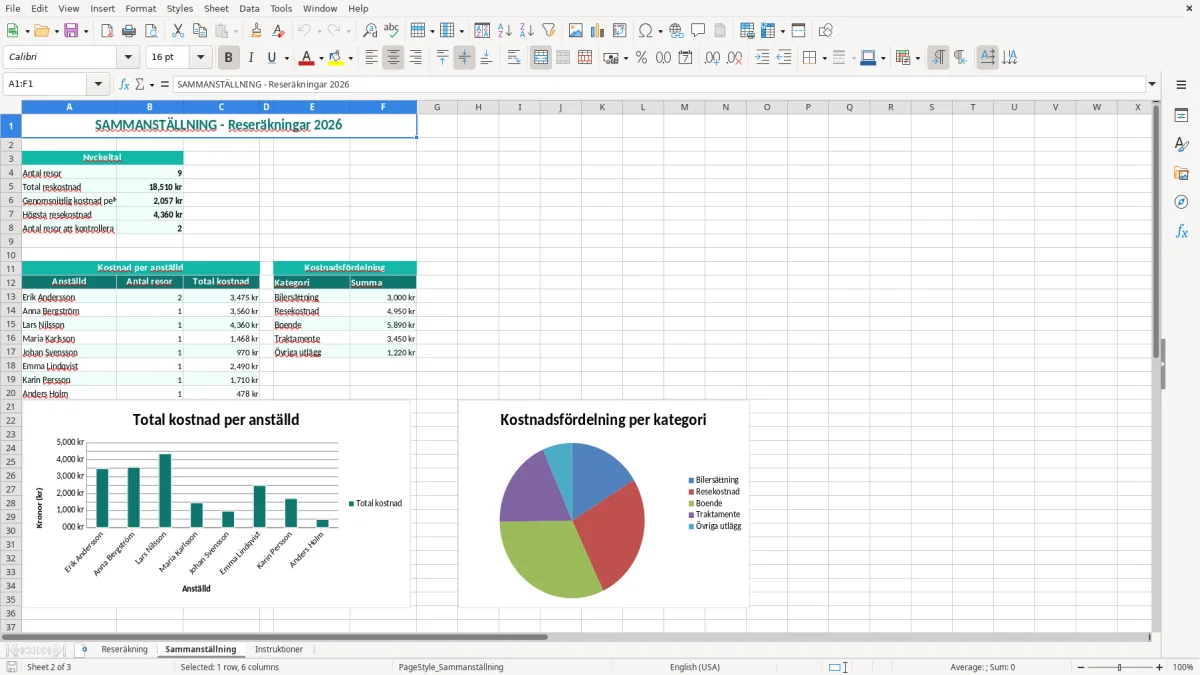This screenshot has height=675, width=1200.
Task: Open the font name dropdown
Action: pyautogui.click(x=128, y=57)
